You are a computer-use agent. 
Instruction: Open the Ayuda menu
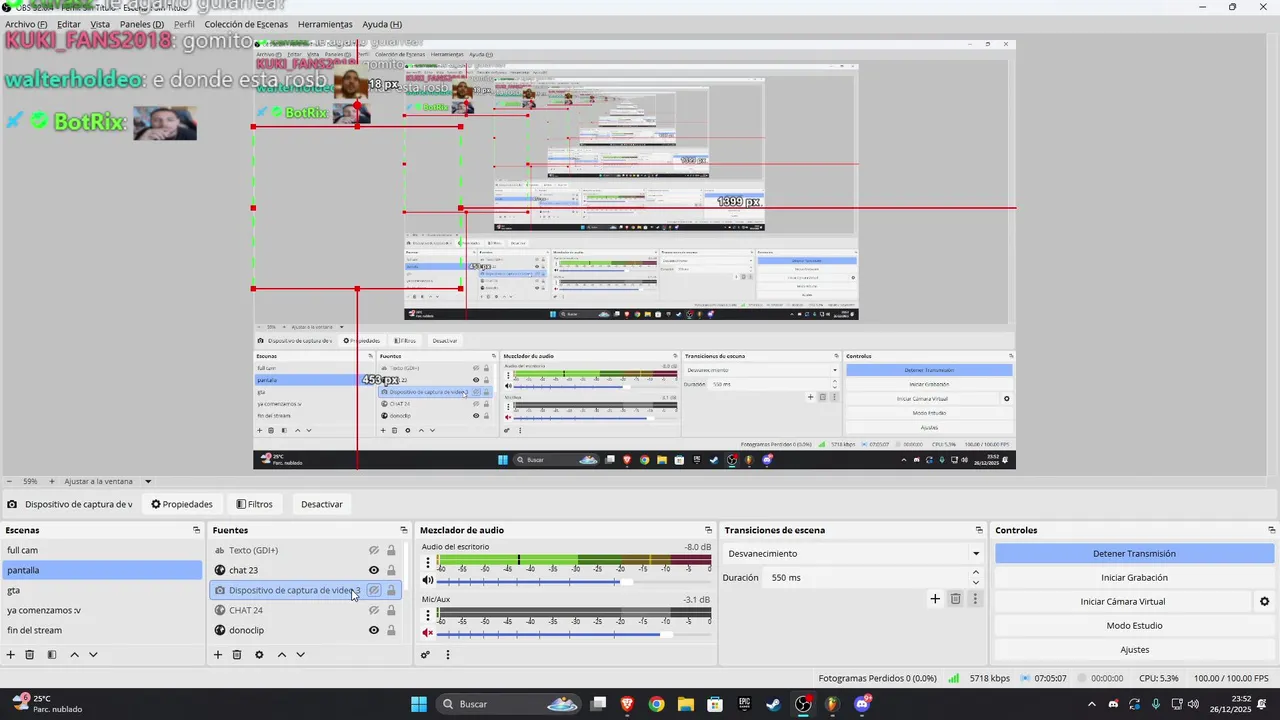click(x=382, y=24)
